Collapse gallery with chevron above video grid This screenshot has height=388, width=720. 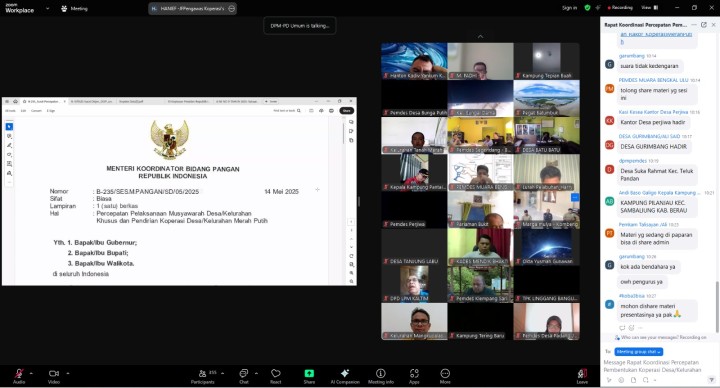480,36
